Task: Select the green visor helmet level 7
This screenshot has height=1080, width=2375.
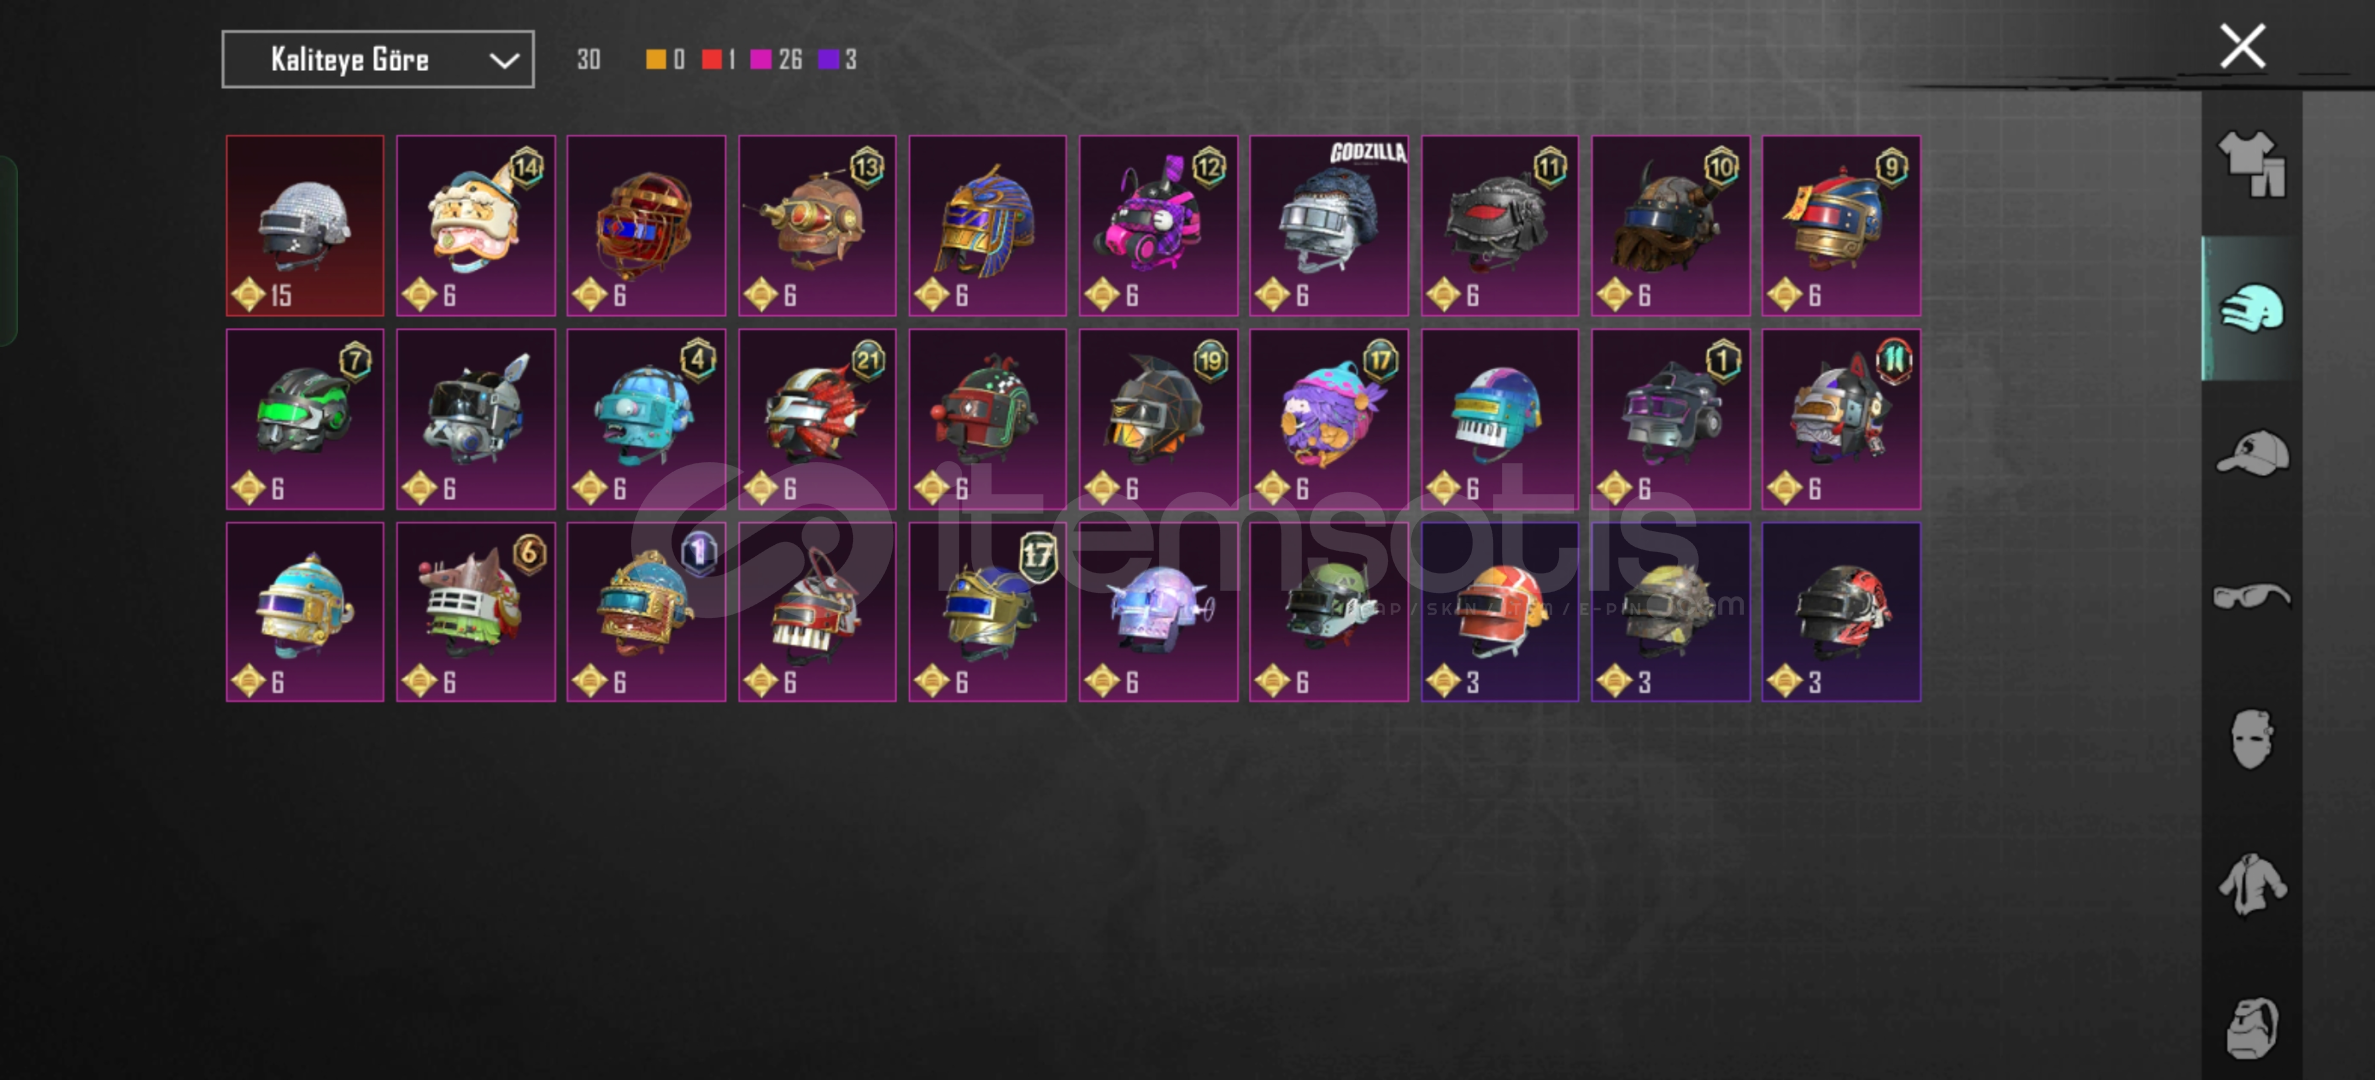Action: click(x=305, y=419)
